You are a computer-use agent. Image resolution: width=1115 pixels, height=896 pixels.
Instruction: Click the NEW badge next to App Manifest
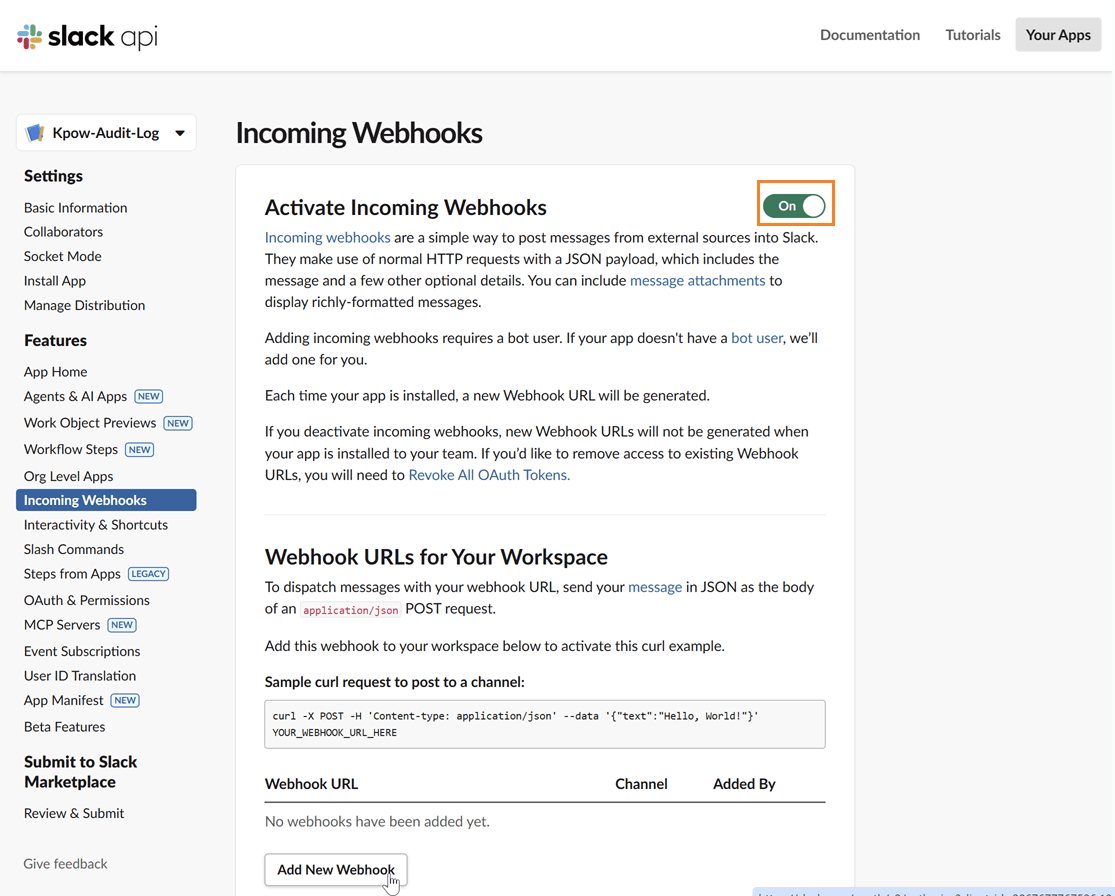[x=125, y=700]
